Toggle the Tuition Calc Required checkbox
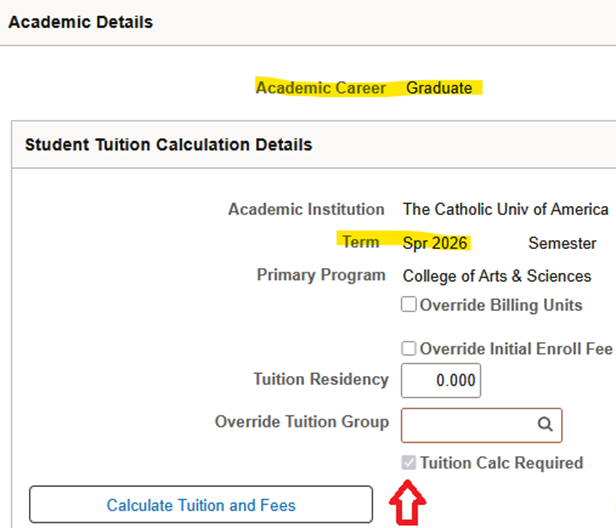Screen dimensions: 616x528 409,463
